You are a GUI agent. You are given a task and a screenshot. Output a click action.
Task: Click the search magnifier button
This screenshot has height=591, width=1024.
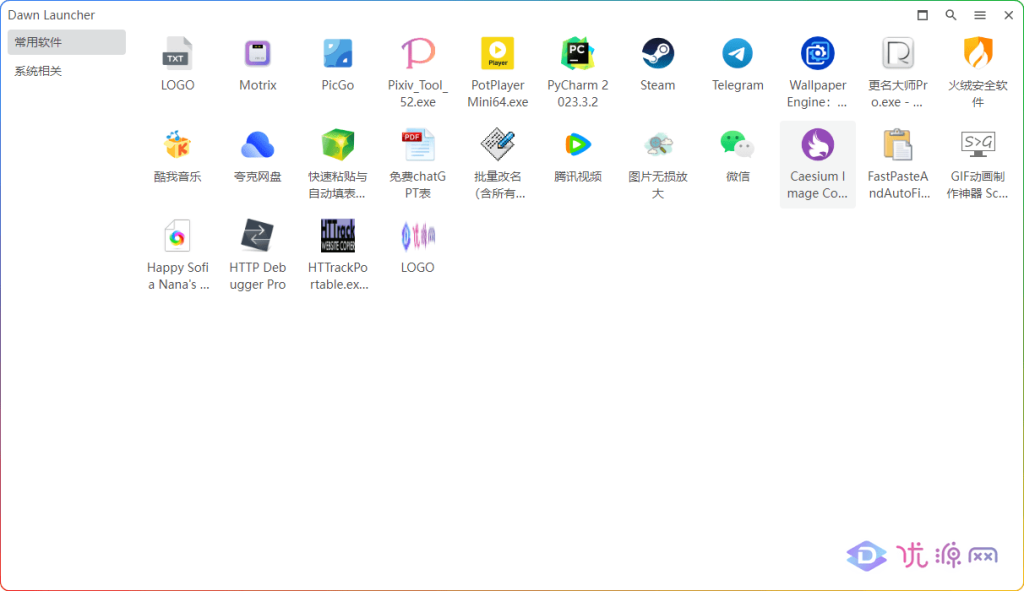[951, 15]
